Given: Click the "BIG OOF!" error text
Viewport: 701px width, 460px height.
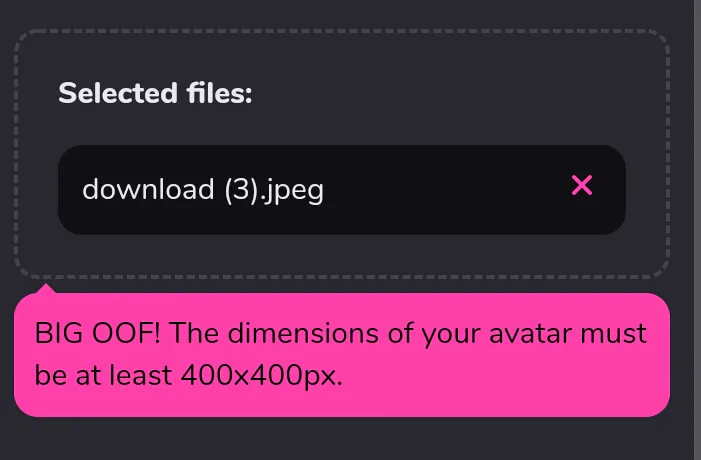Looking at the screenshot, I should [97, 333].
